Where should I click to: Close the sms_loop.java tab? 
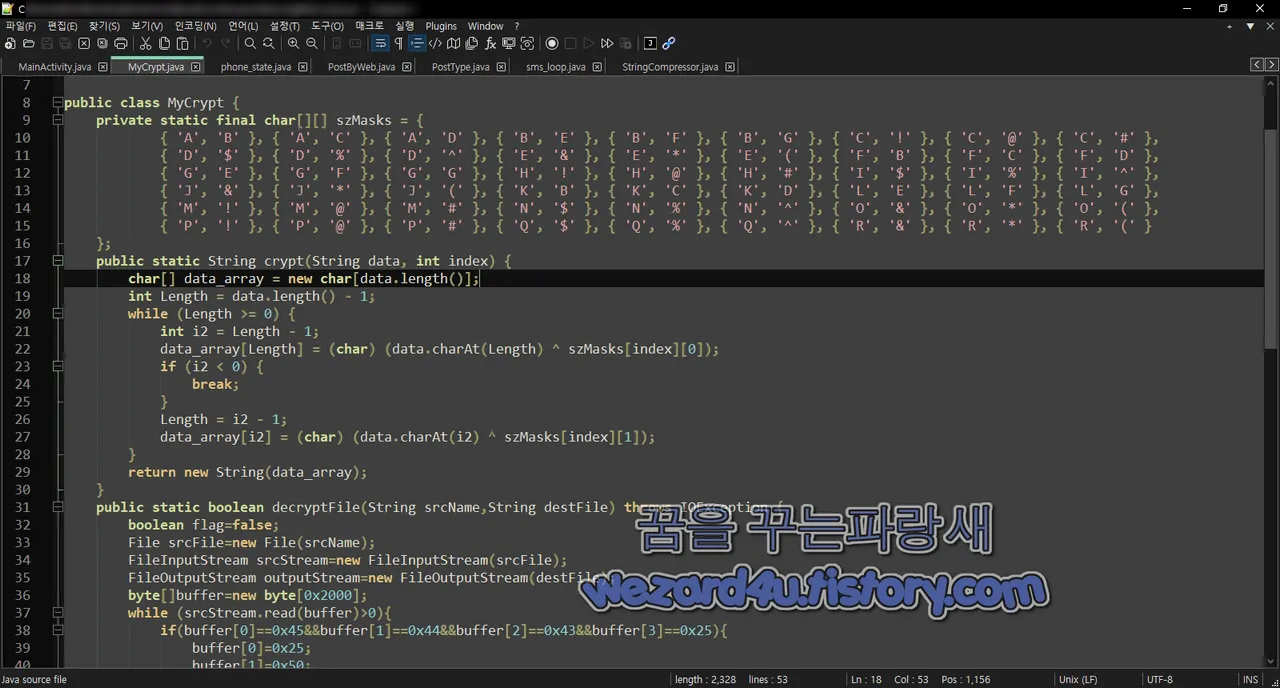(597, 67)
